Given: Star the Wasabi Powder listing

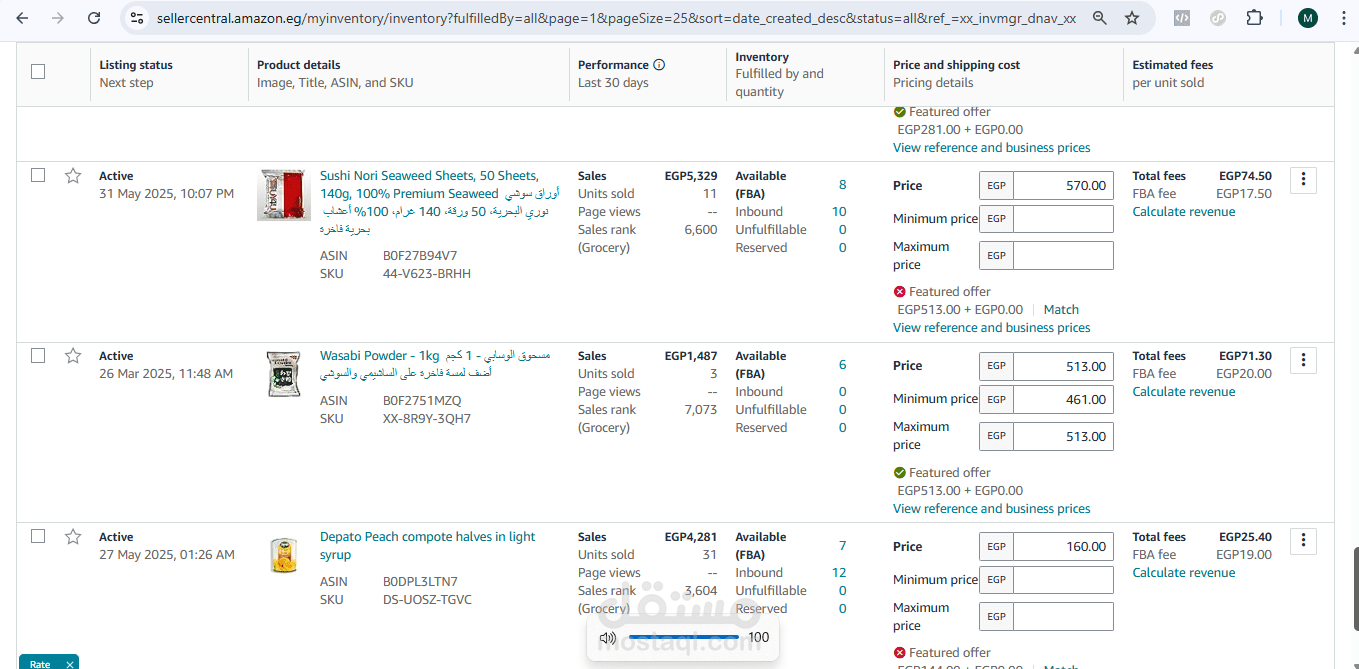Looking at the screenshot, I should [x=73, y=356].
